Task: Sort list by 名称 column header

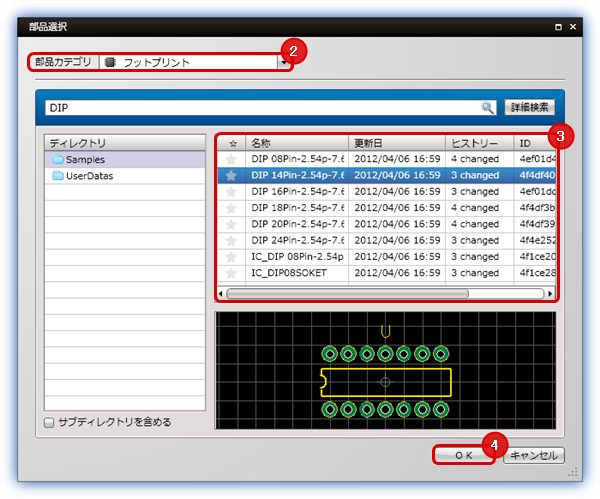Action: (297, 143)
